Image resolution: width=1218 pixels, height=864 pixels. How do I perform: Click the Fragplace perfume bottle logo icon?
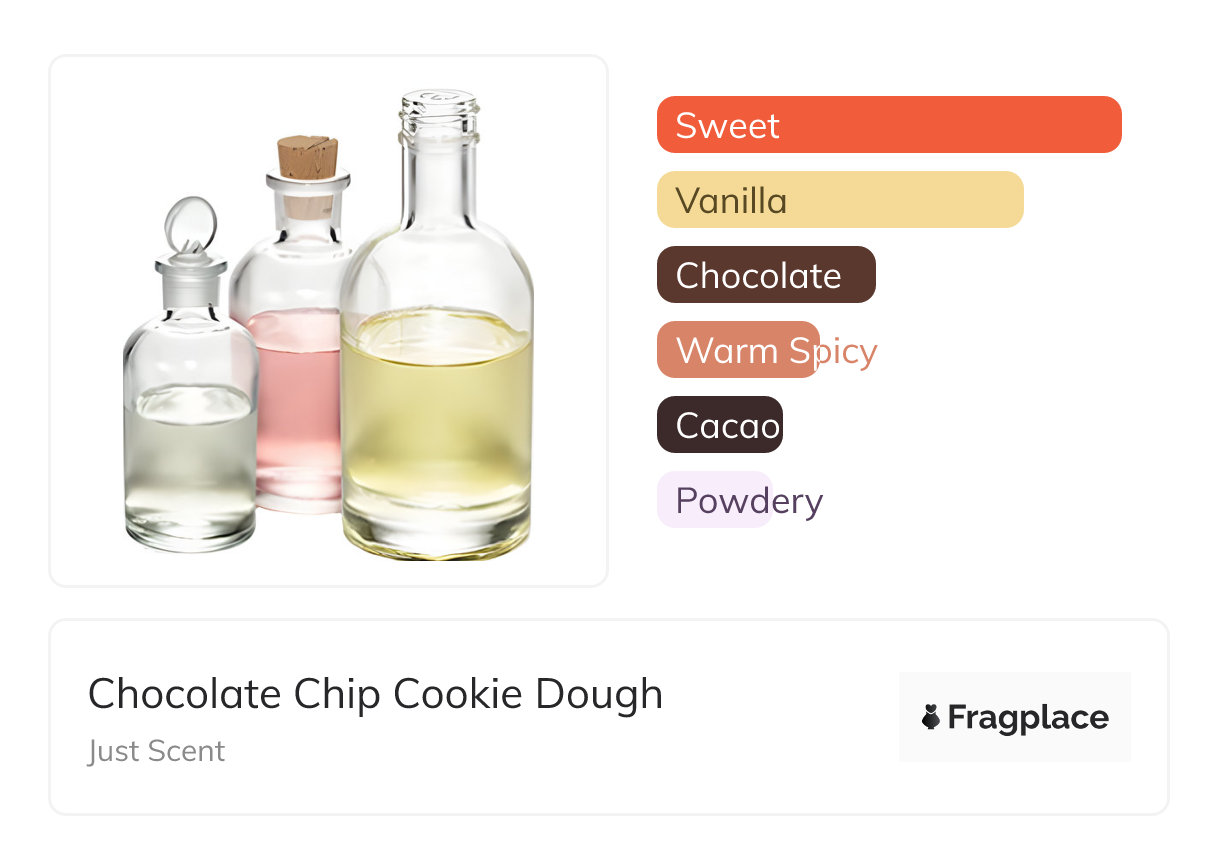(931, 717)
